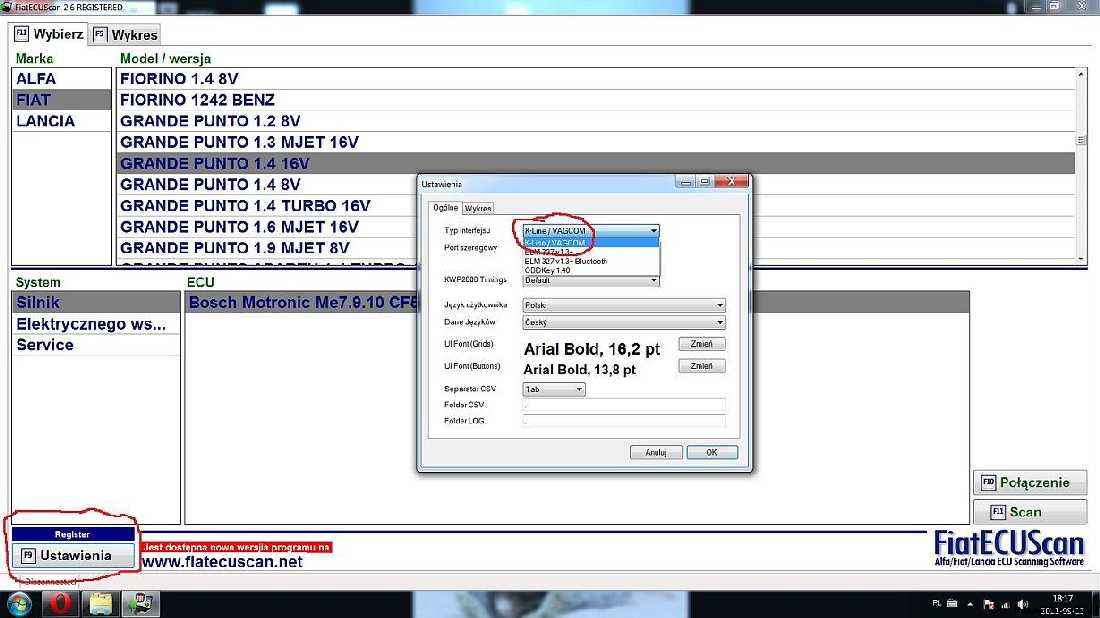This screenshot has width=1100, height=618.
Task: Open the user language dropdown showing Polski
Action: 624,305
